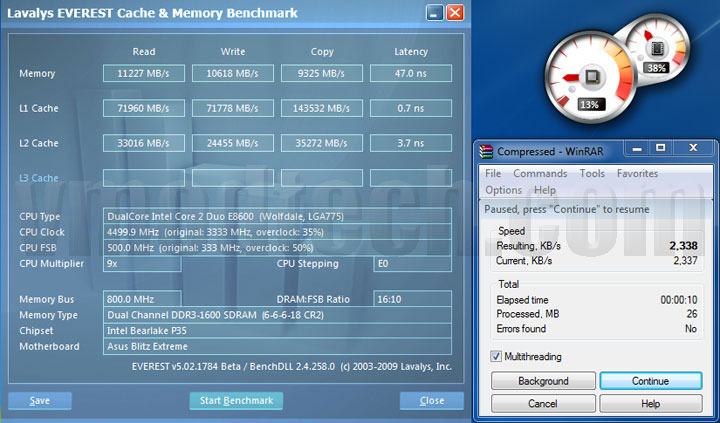Click the Memory Read value 11227 MB/s
Image resolution: width=720 pixels, height=423 pixels.
point(144,73)
